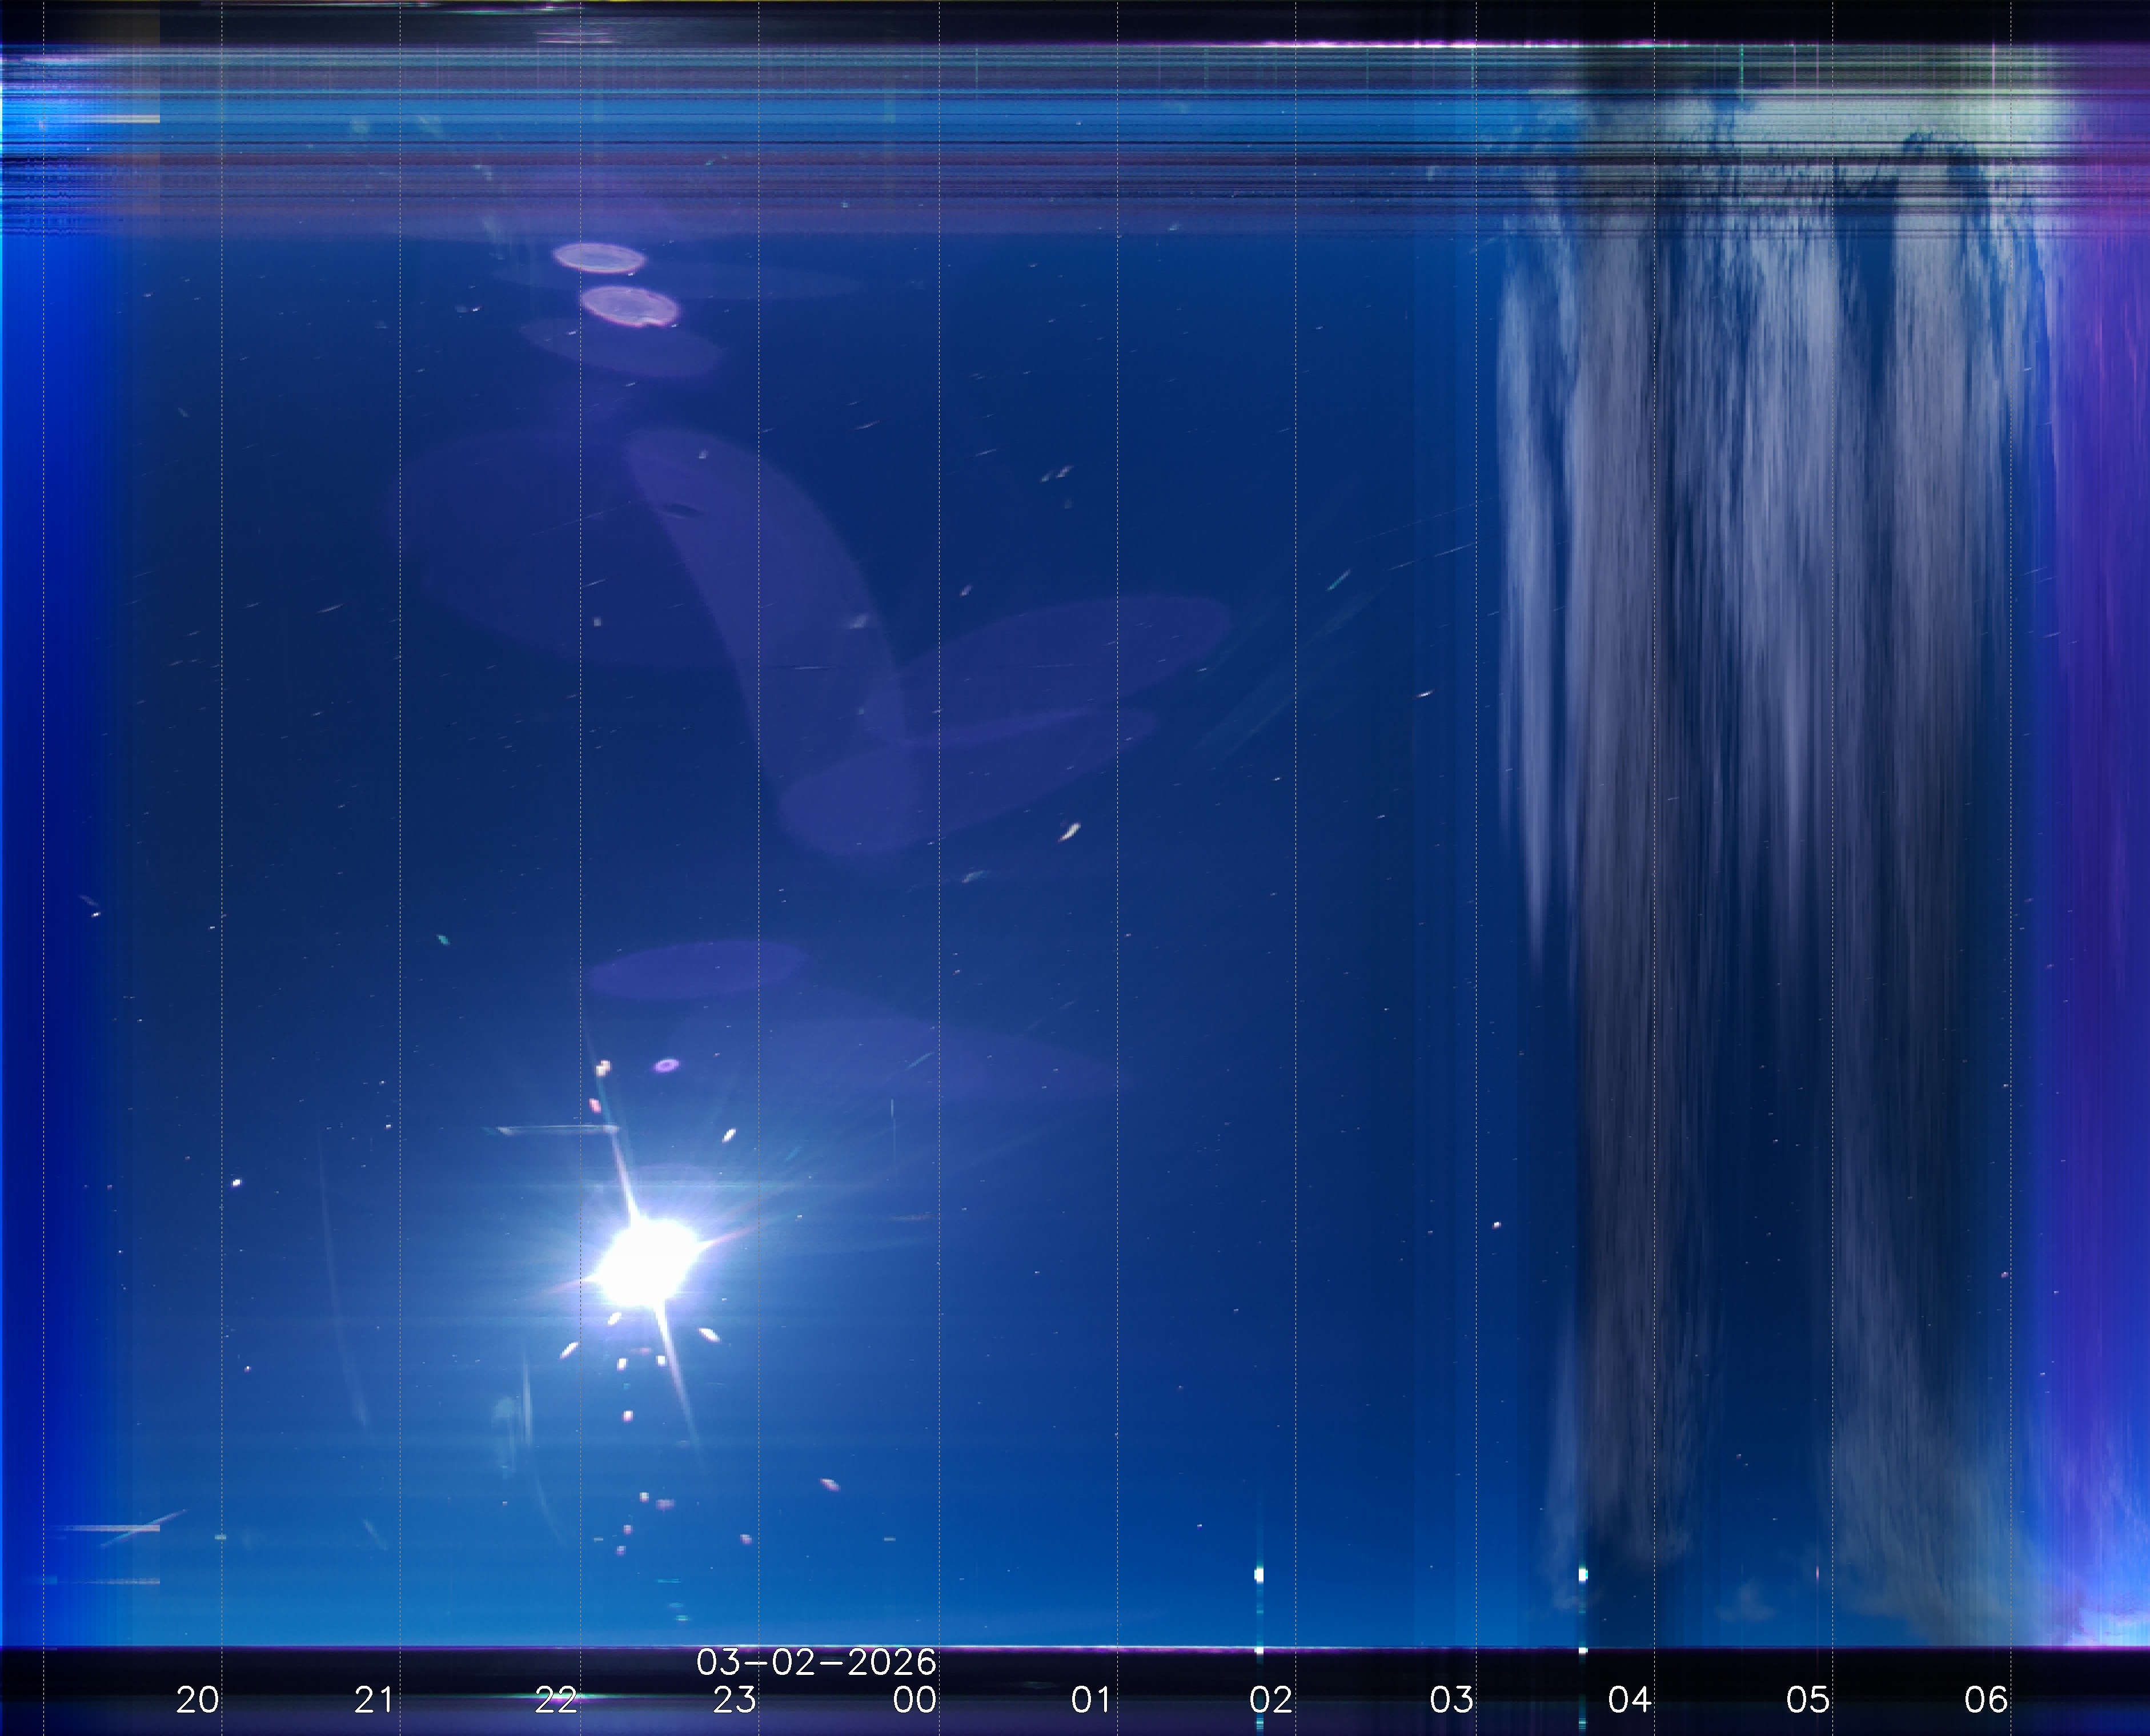
Task: Select the 00 midnight hour label
Action: point(914,1699)
